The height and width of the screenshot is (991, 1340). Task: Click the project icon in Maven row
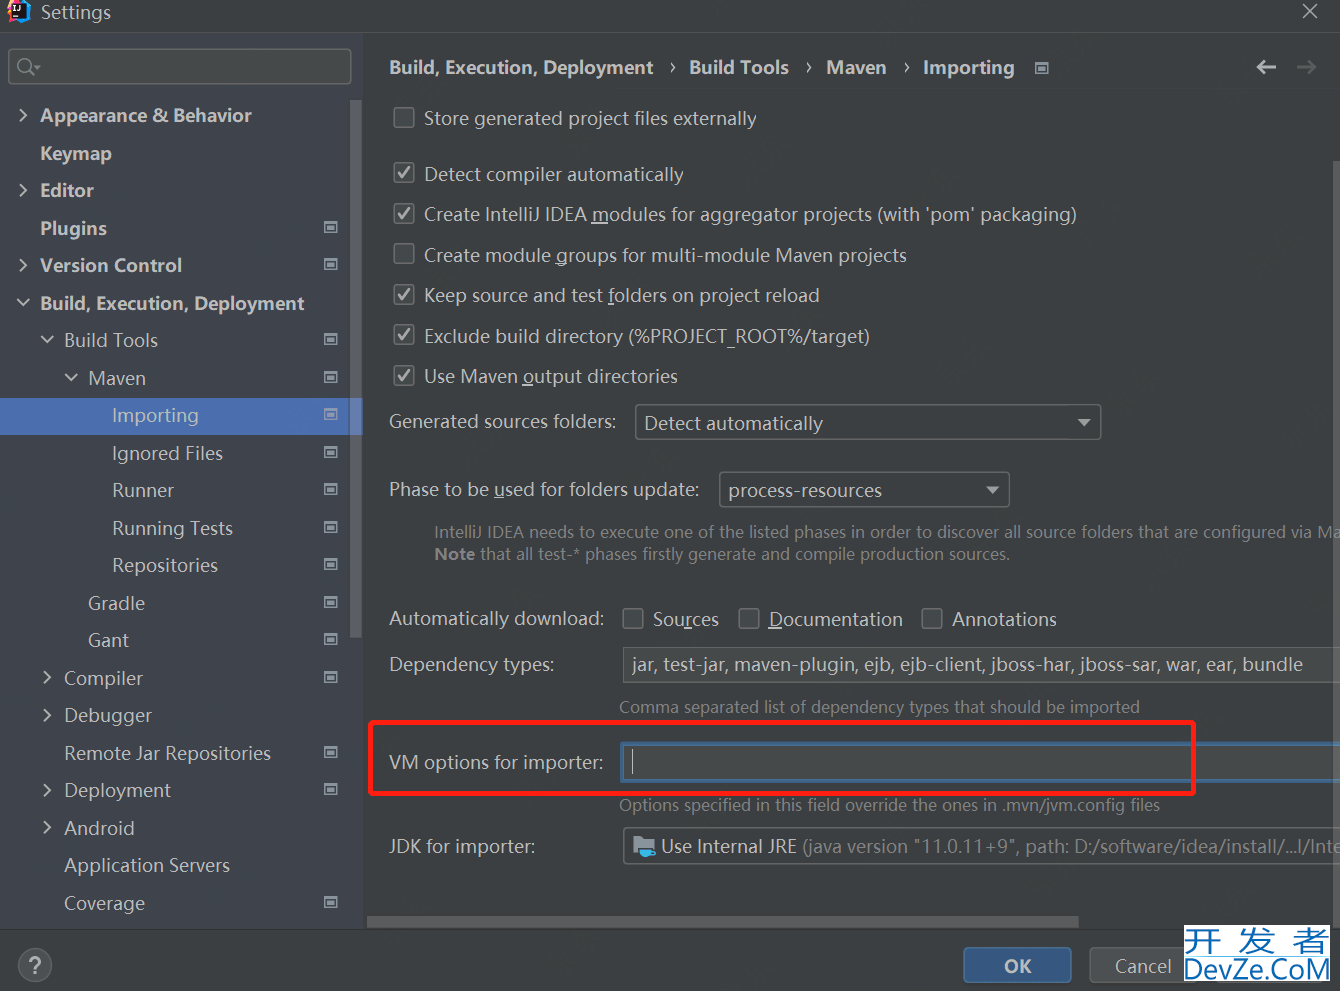[331, 377]
